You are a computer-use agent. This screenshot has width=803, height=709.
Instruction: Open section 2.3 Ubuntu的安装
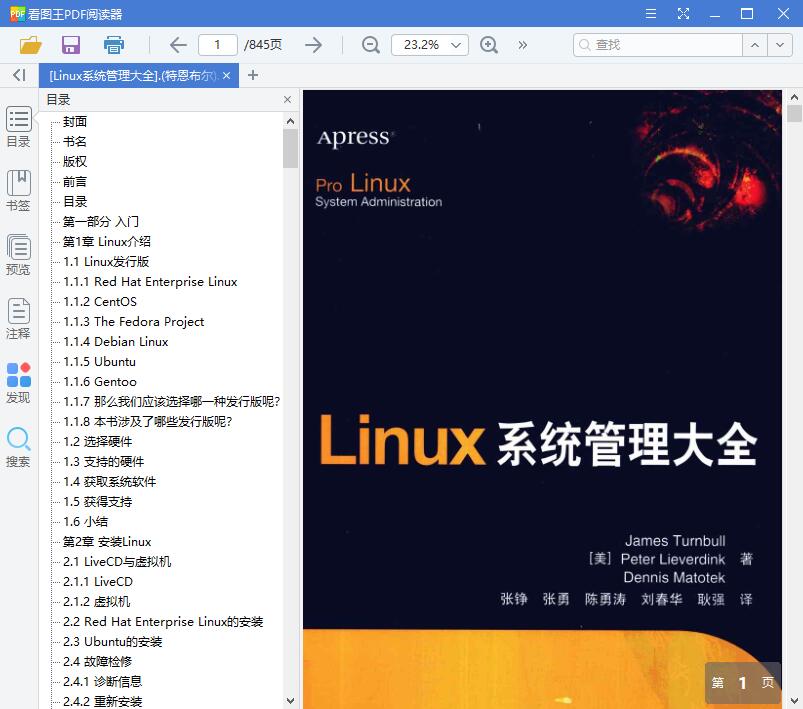113,641
